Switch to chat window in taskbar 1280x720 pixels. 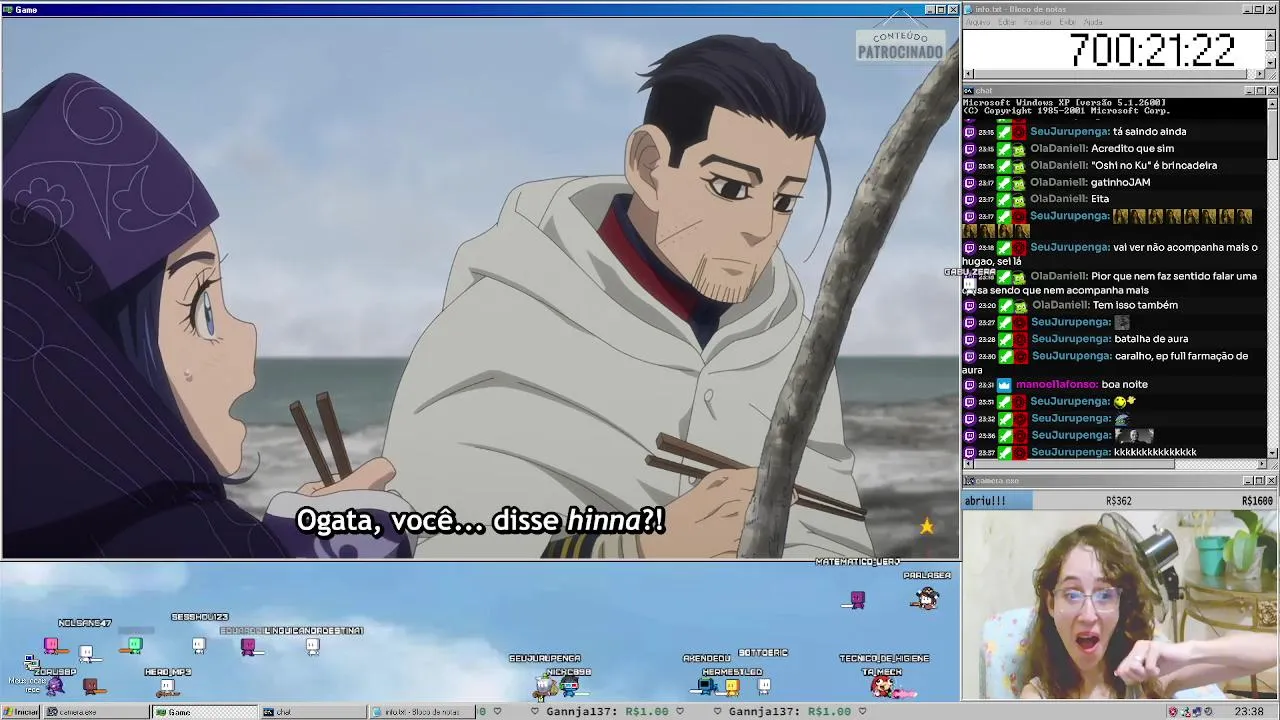pos(312,712)
